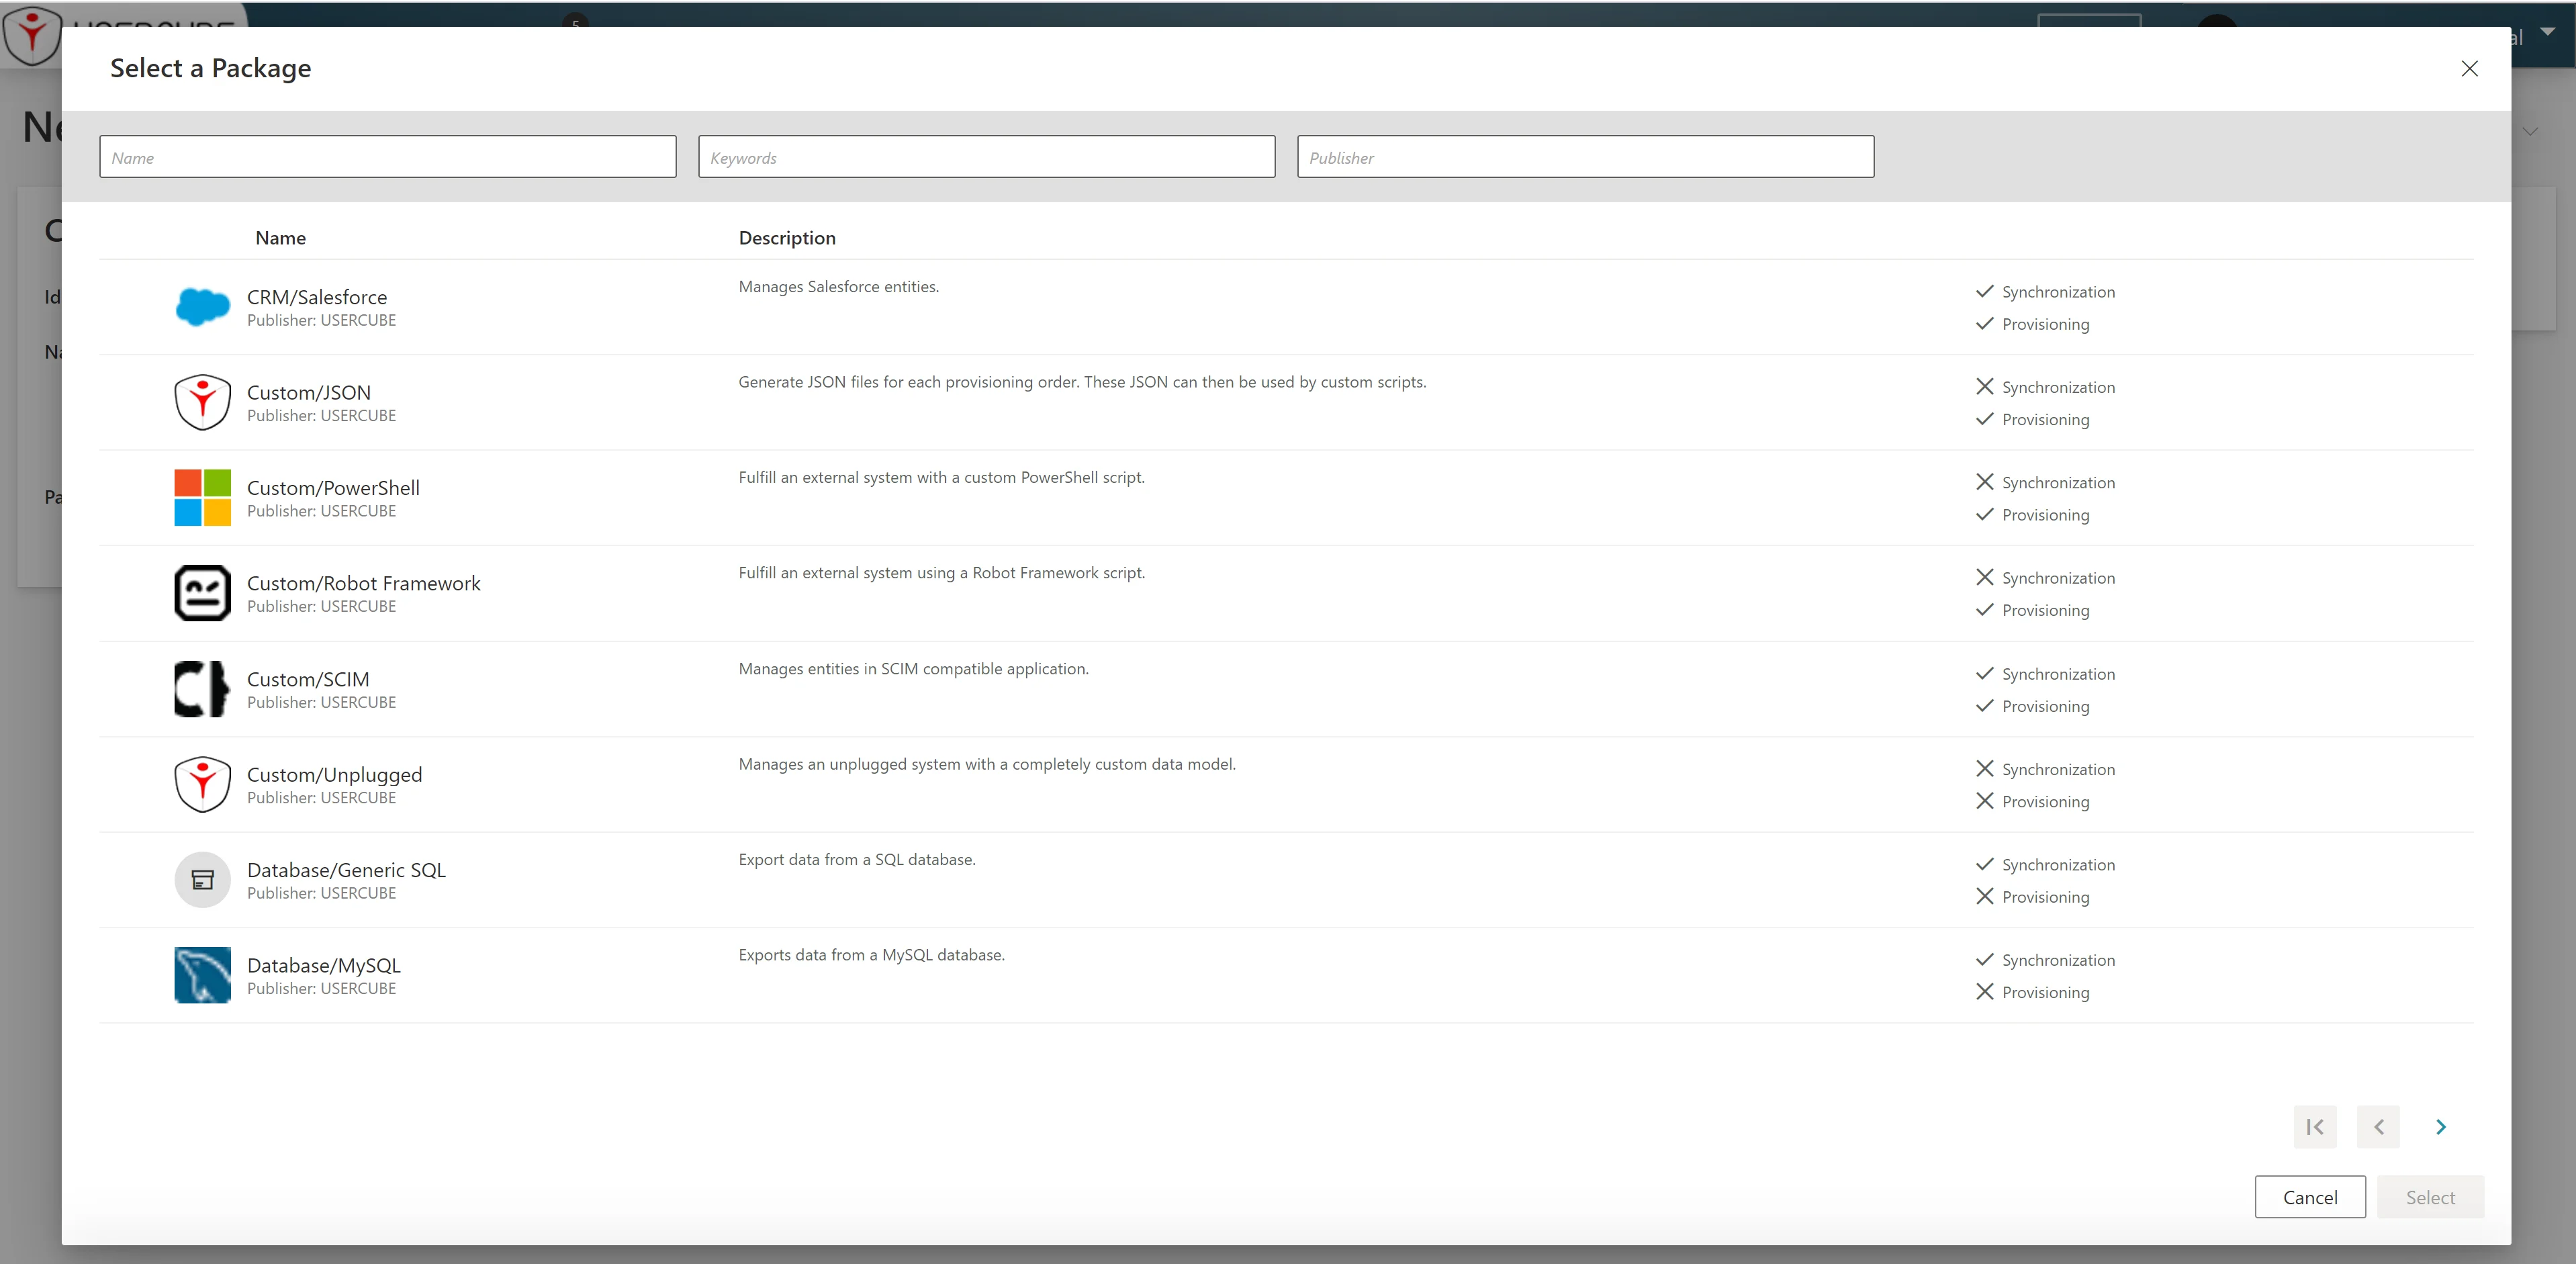Click the custom PowerShell script description
The height and width of the screenshot is (1264, 2576).
click(x=941, y=478)
